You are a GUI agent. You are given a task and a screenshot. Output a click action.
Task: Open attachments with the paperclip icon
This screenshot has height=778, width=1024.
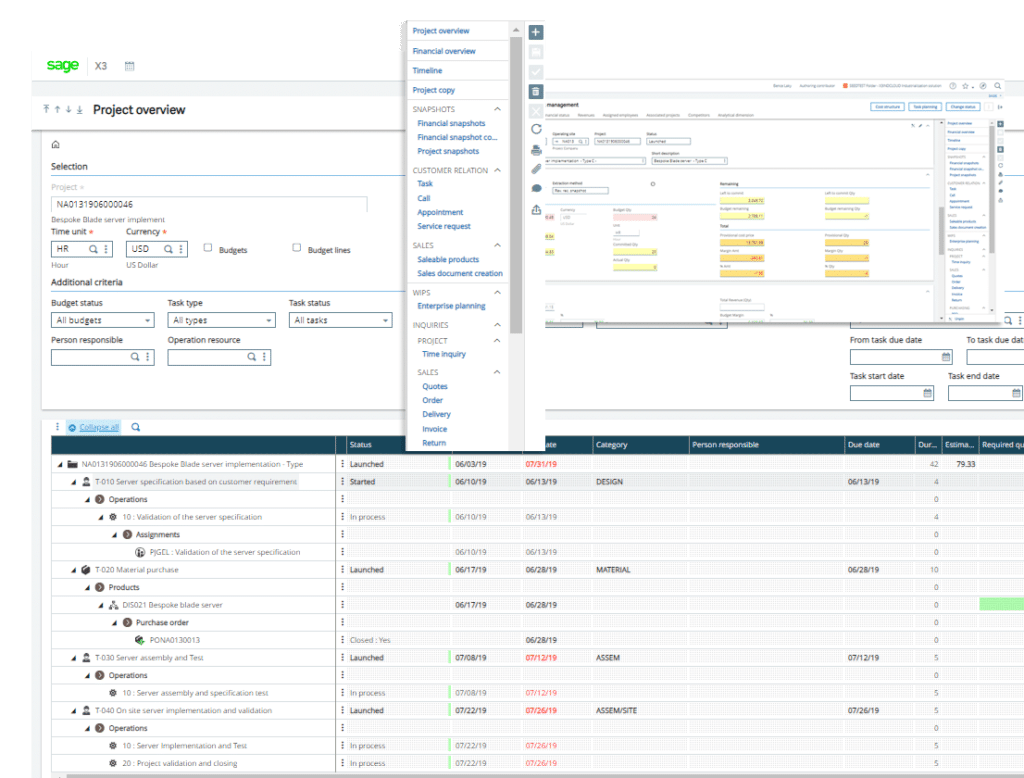(x=536, y=169)
